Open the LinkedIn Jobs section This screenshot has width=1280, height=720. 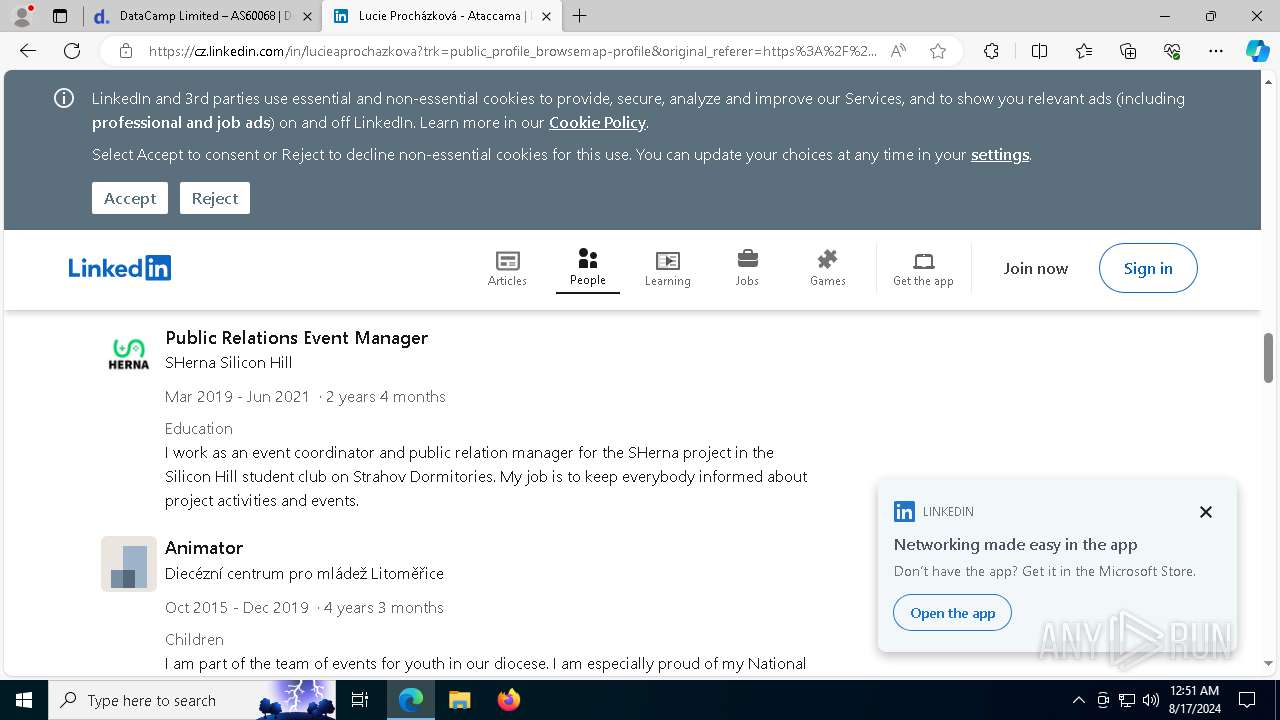point(747,268)
